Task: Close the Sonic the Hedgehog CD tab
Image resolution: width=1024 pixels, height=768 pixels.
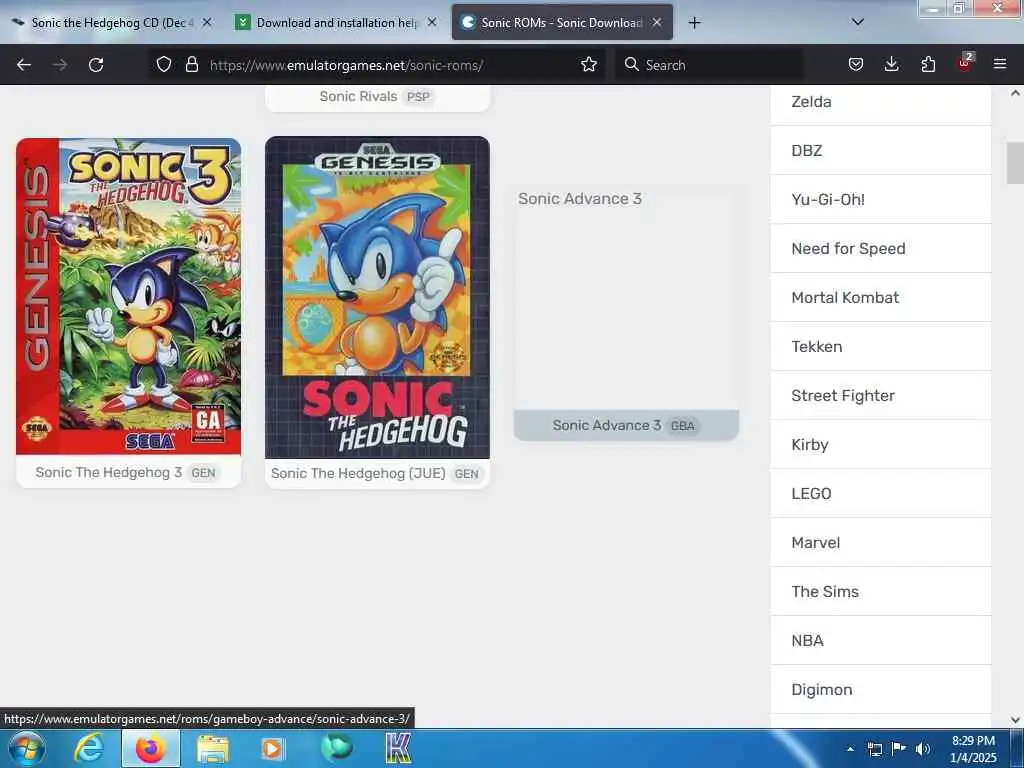Action: click(x=207, y=22)
